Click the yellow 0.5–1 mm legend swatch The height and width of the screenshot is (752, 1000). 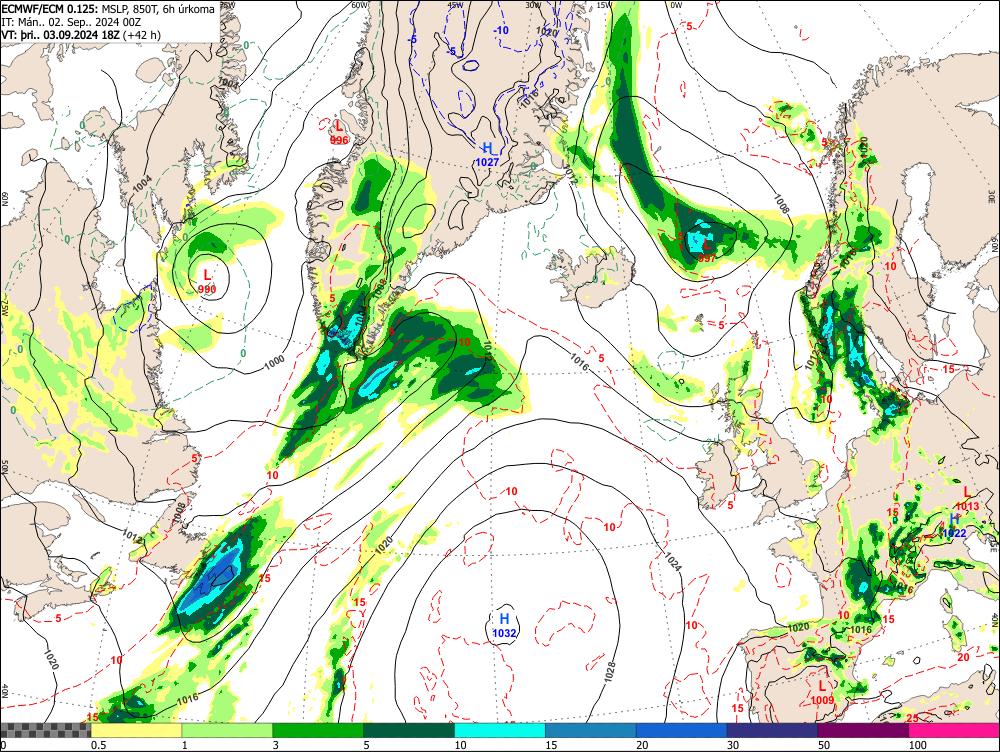[x=136, y=730]
